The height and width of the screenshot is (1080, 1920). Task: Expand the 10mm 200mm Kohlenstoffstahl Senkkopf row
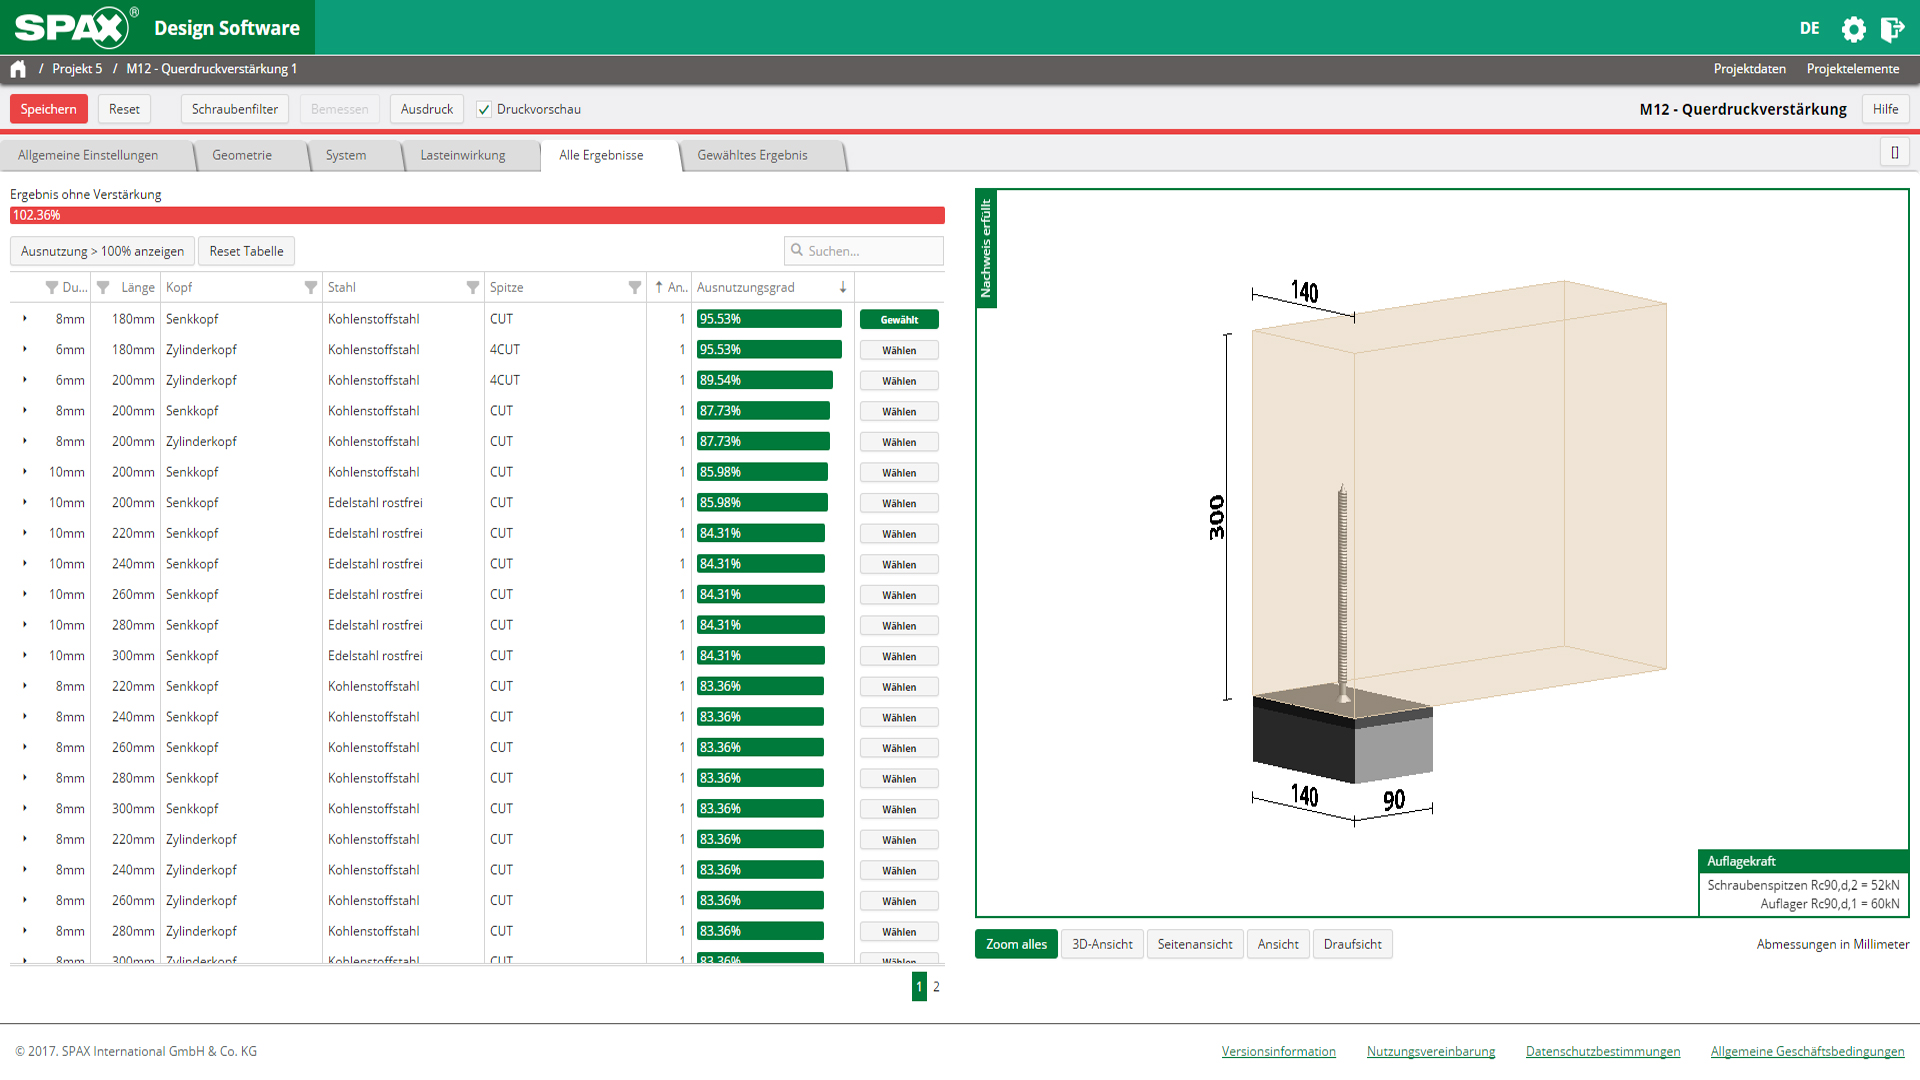click(x=25, y=472)
